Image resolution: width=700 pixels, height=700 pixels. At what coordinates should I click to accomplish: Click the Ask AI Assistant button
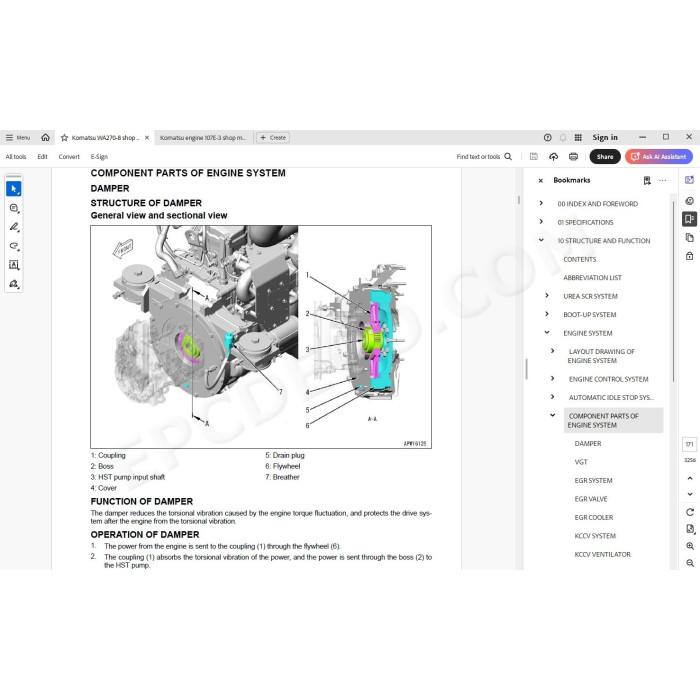pos(659,157)
